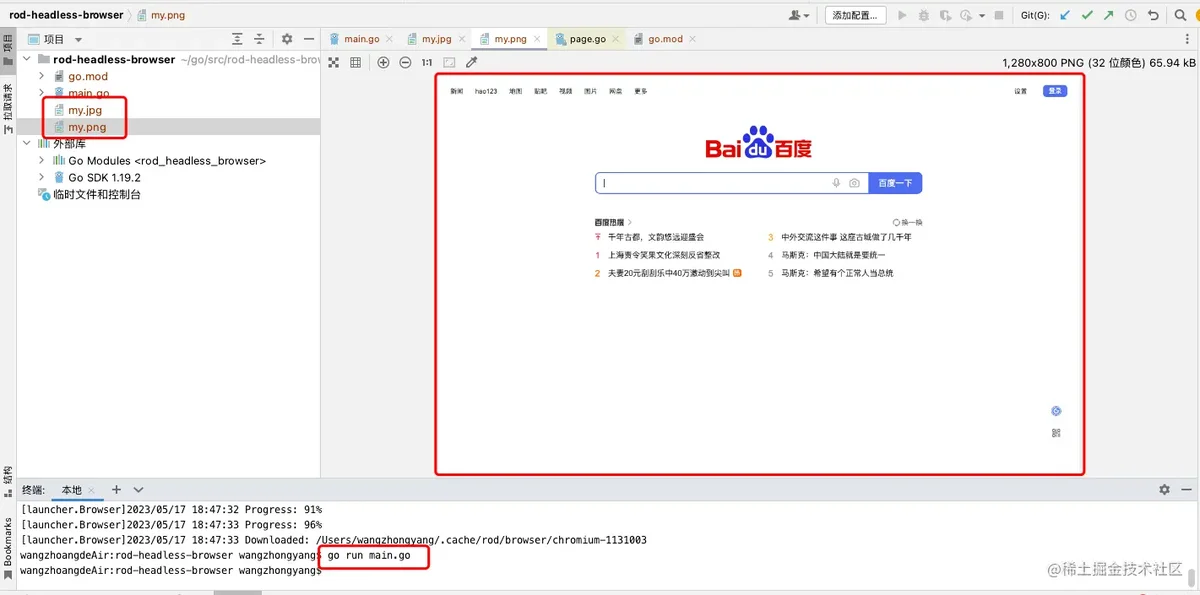1200x595 pixels.
Task: Collapse the rod-headless-browser root folder
Action: (26, 59)
